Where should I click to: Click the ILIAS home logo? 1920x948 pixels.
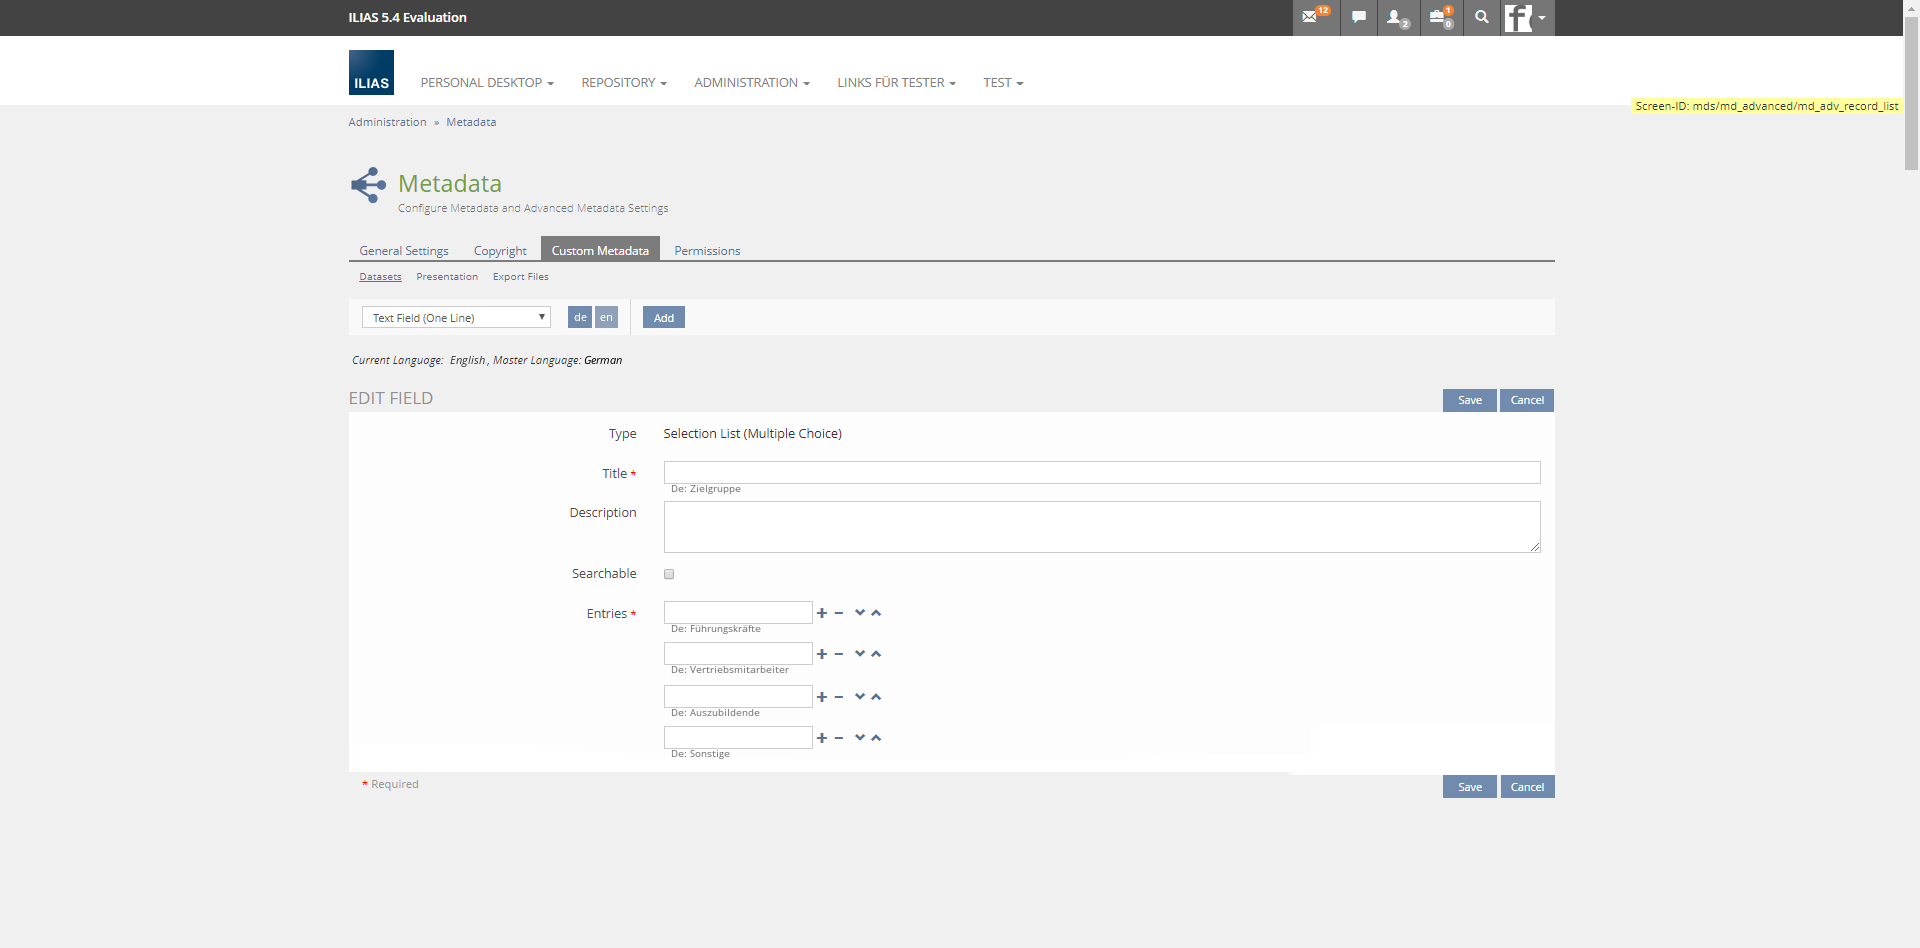point(371,73)
